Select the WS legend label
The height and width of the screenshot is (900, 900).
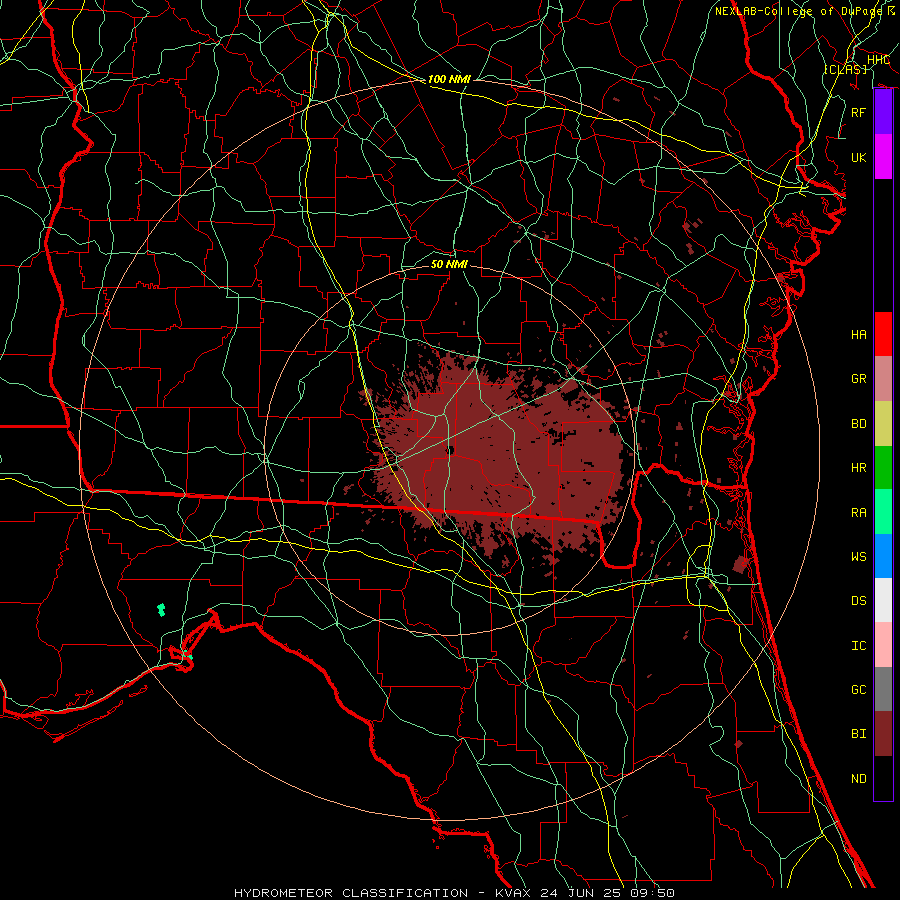click(859, 557)
